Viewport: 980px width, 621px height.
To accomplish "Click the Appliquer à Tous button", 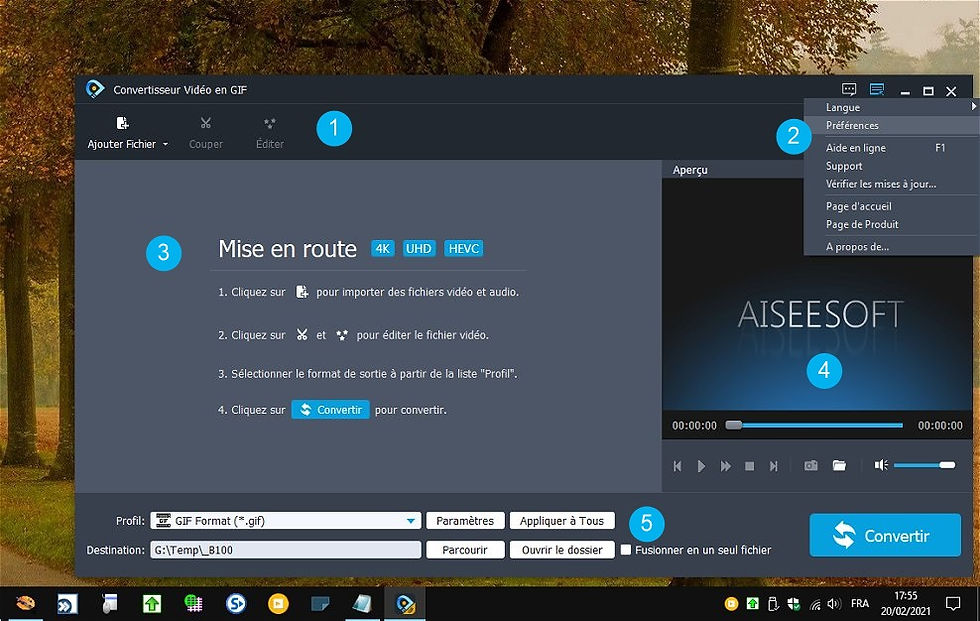I will point(562,520).
